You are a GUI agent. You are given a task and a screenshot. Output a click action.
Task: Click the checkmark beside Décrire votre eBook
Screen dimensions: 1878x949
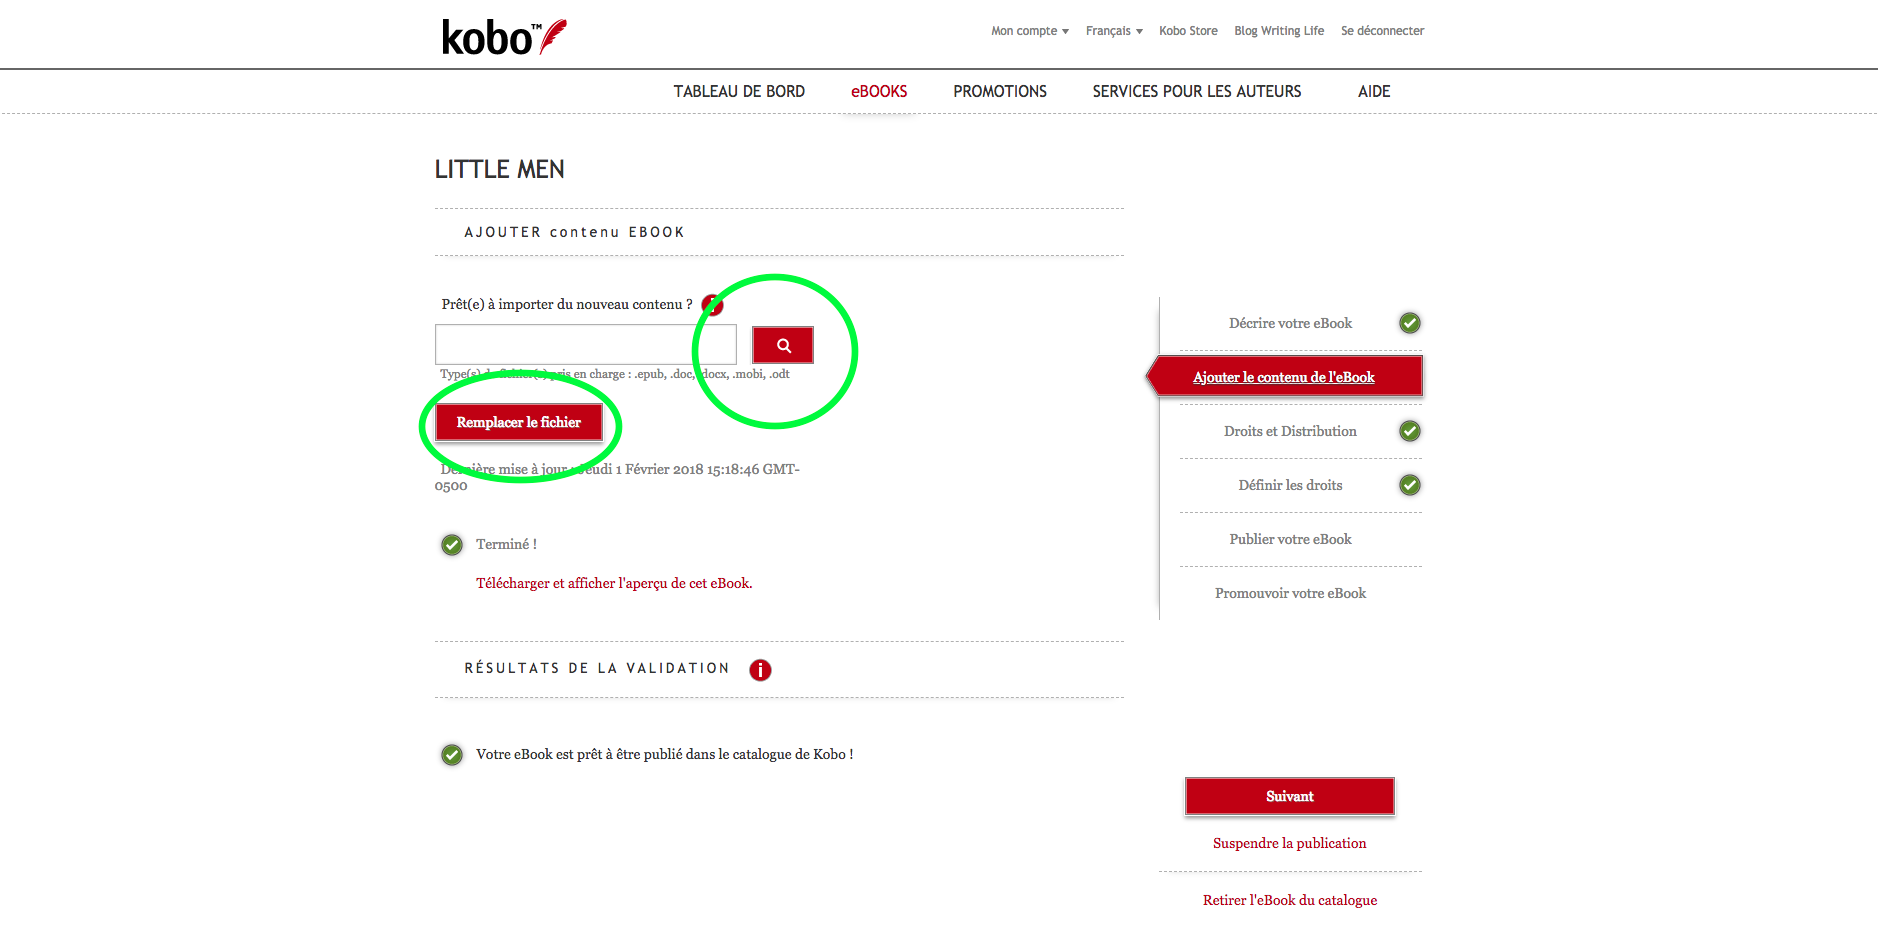tap(1409, 323)
